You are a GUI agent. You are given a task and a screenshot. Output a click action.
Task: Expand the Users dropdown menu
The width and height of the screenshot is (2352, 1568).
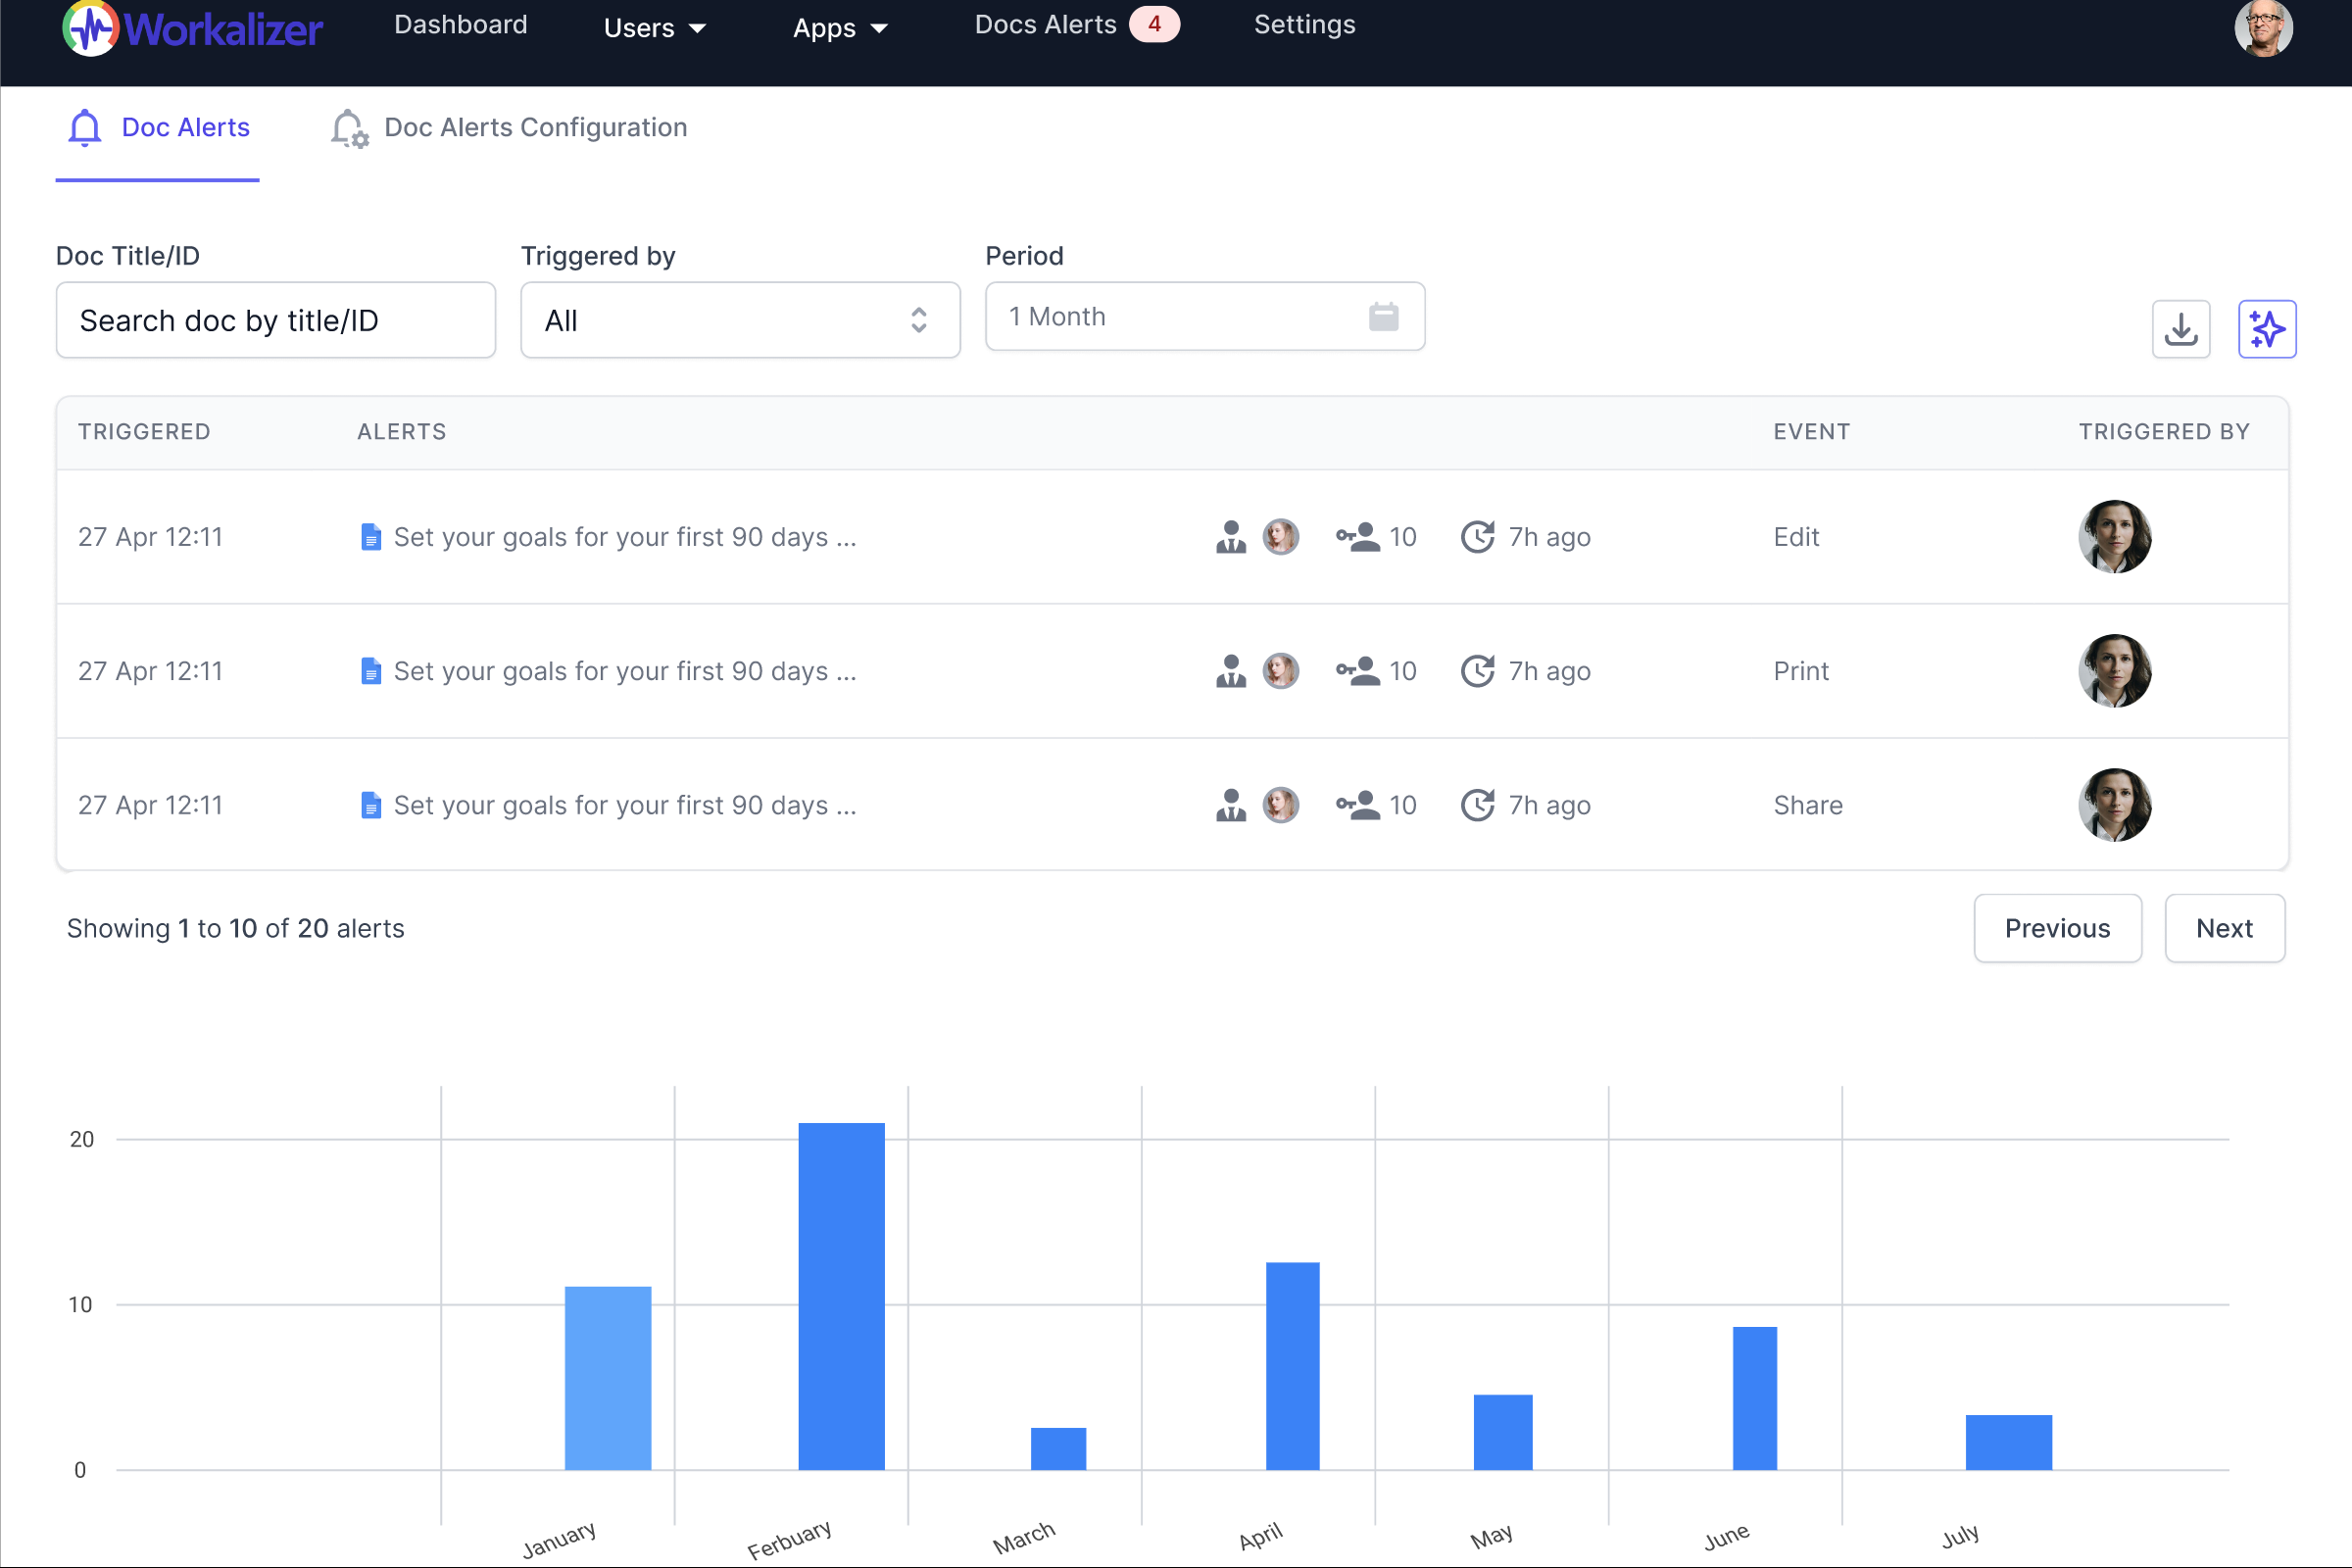click(658, 24)
